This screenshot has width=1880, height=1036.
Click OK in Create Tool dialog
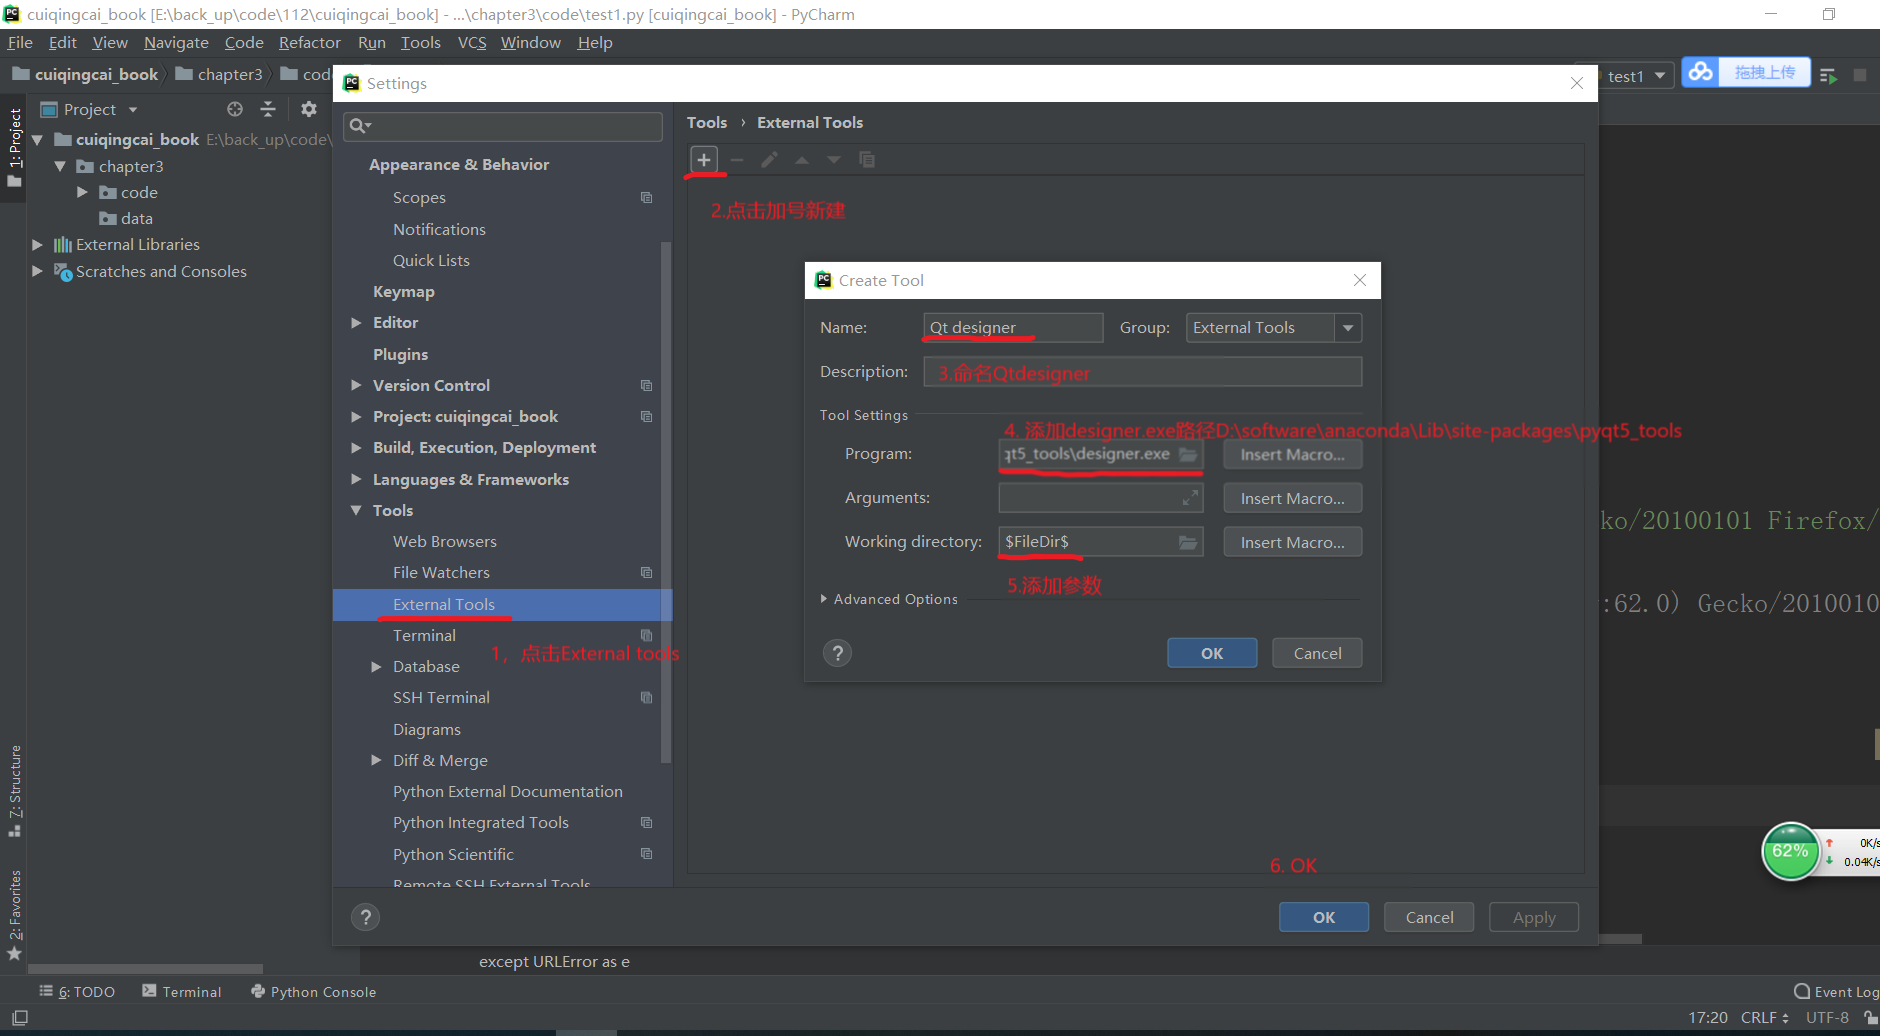click(1212, 653)
